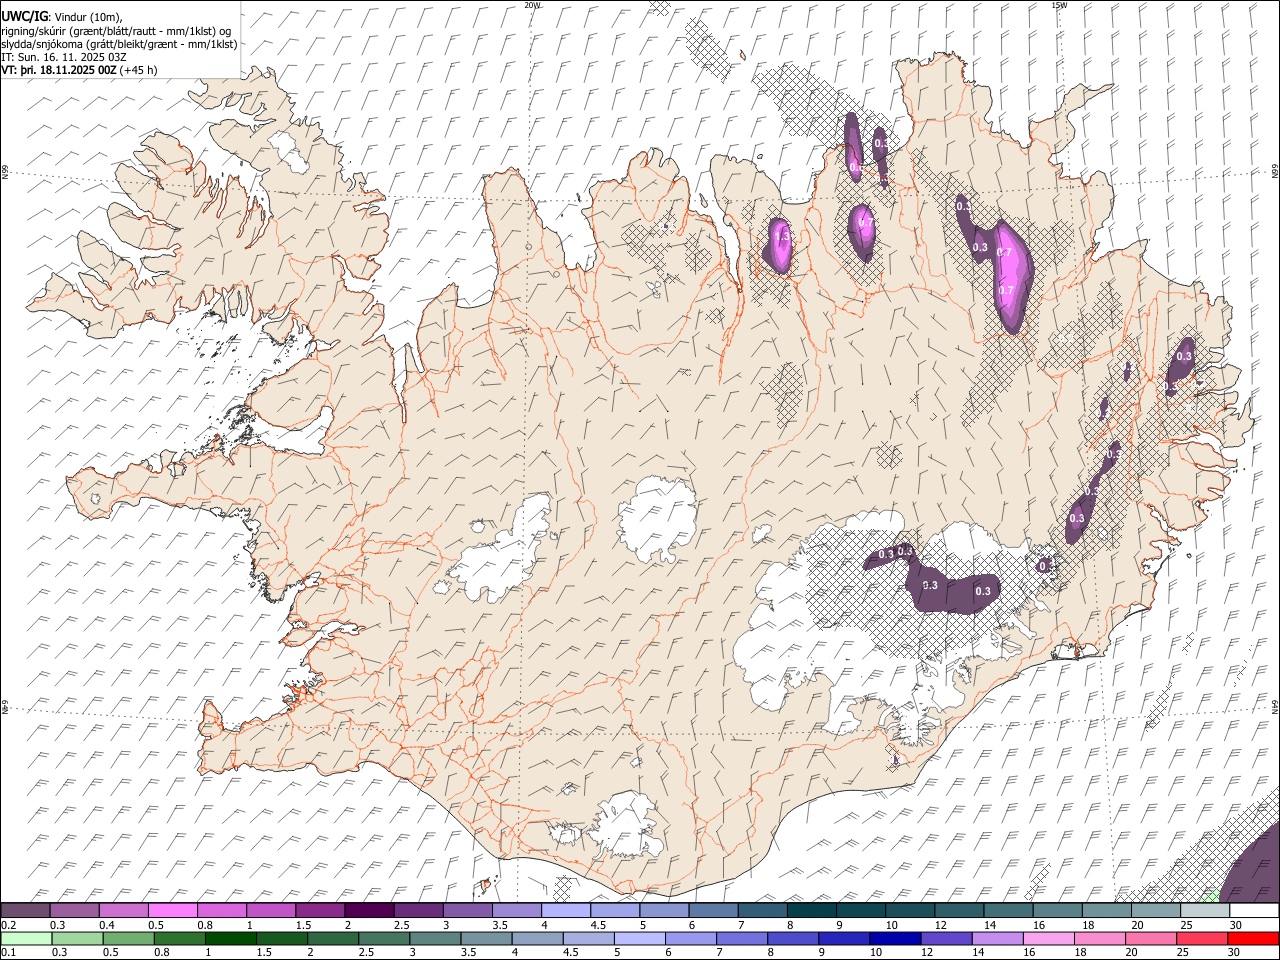Click the '15W' longitude label

pyautogui.click(x=1059, y=5)
